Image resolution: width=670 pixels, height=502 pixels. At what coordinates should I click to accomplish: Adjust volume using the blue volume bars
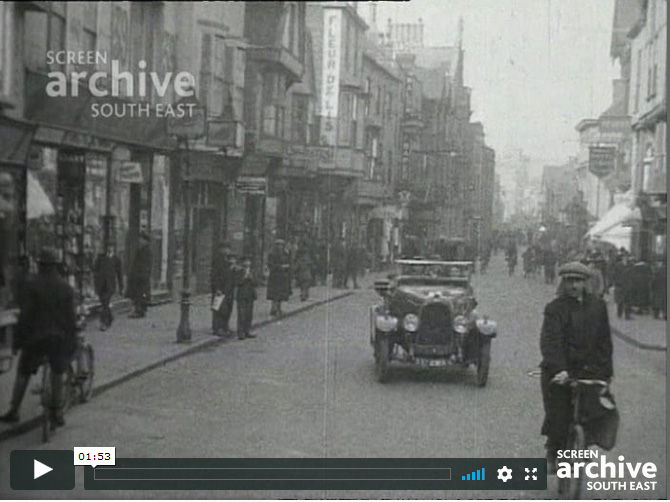pyautogui.click(x=473, y=474)
